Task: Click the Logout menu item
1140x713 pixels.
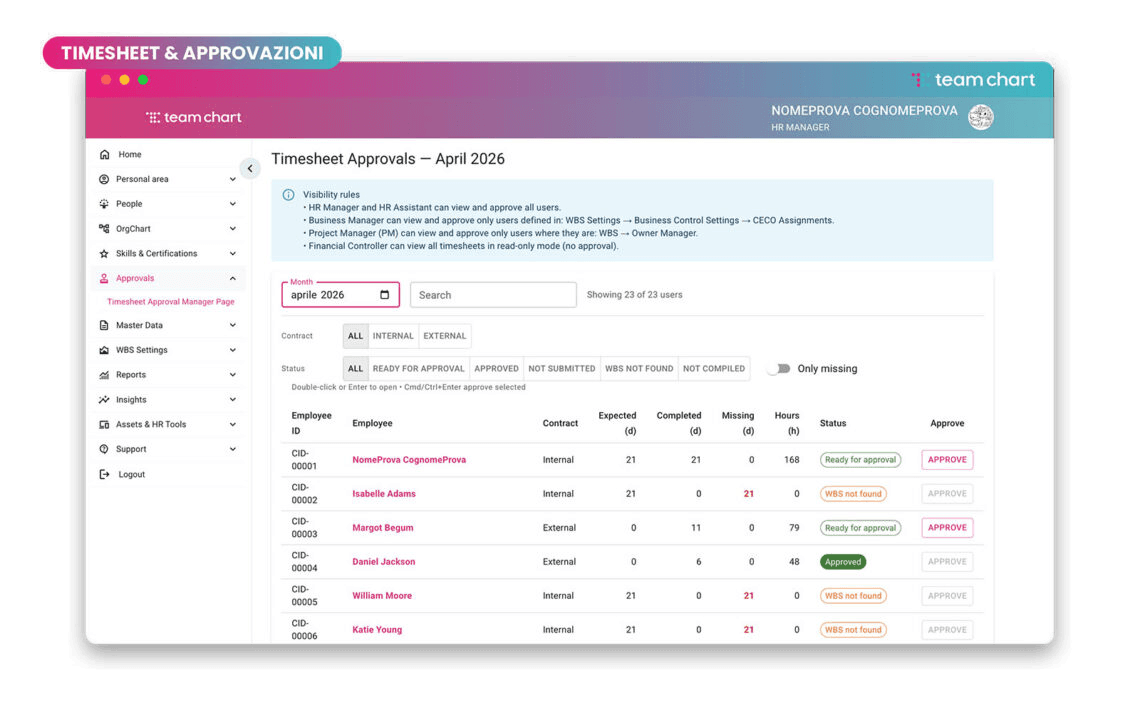Action: (x=169, y=474)
